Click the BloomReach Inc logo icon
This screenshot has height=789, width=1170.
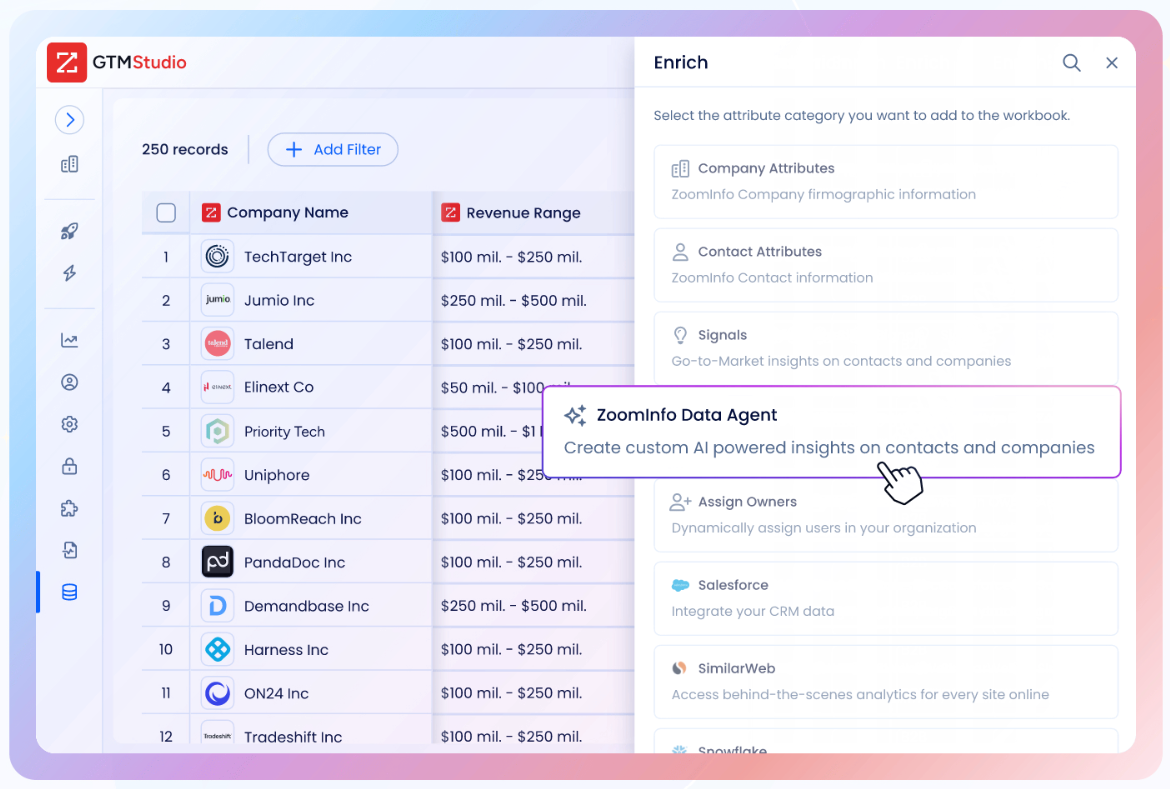pos(217,519)
